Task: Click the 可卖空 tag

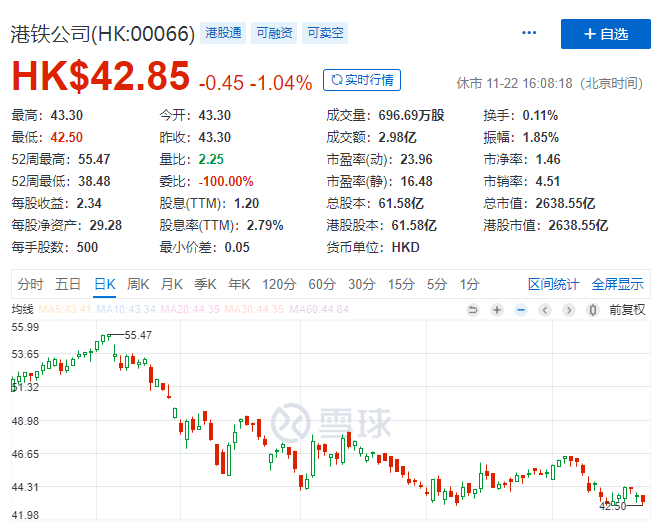Action: [325, 33]
